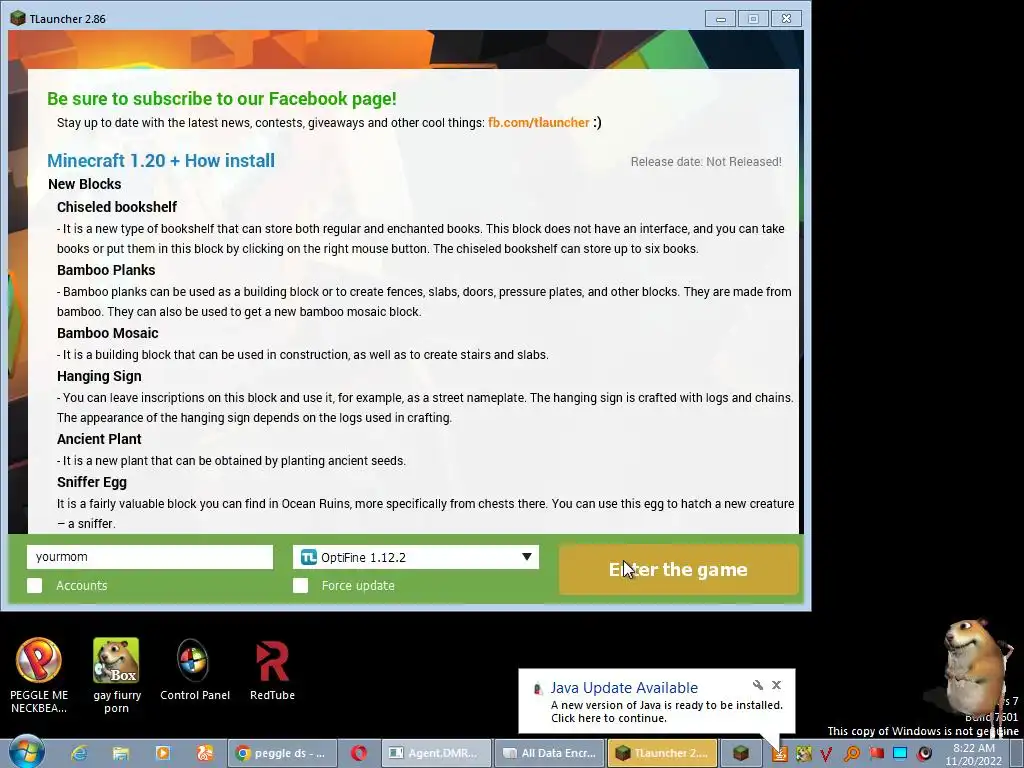The height and width of the screenshot is (768, 1024).
Task: Open the Windows Start menu orb
Action: click(x=26, y=752)
